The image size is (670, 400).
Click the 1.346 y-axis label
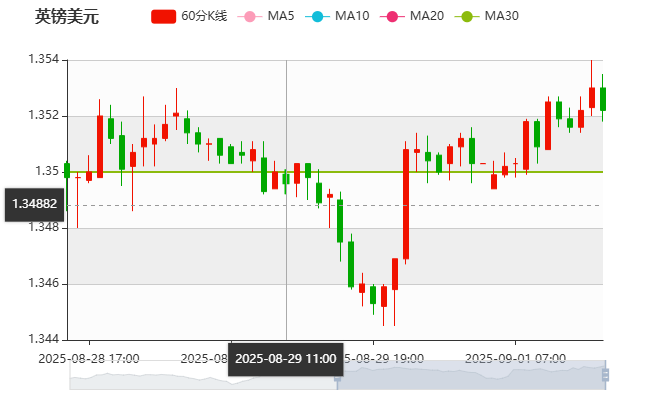pos(47,284)
